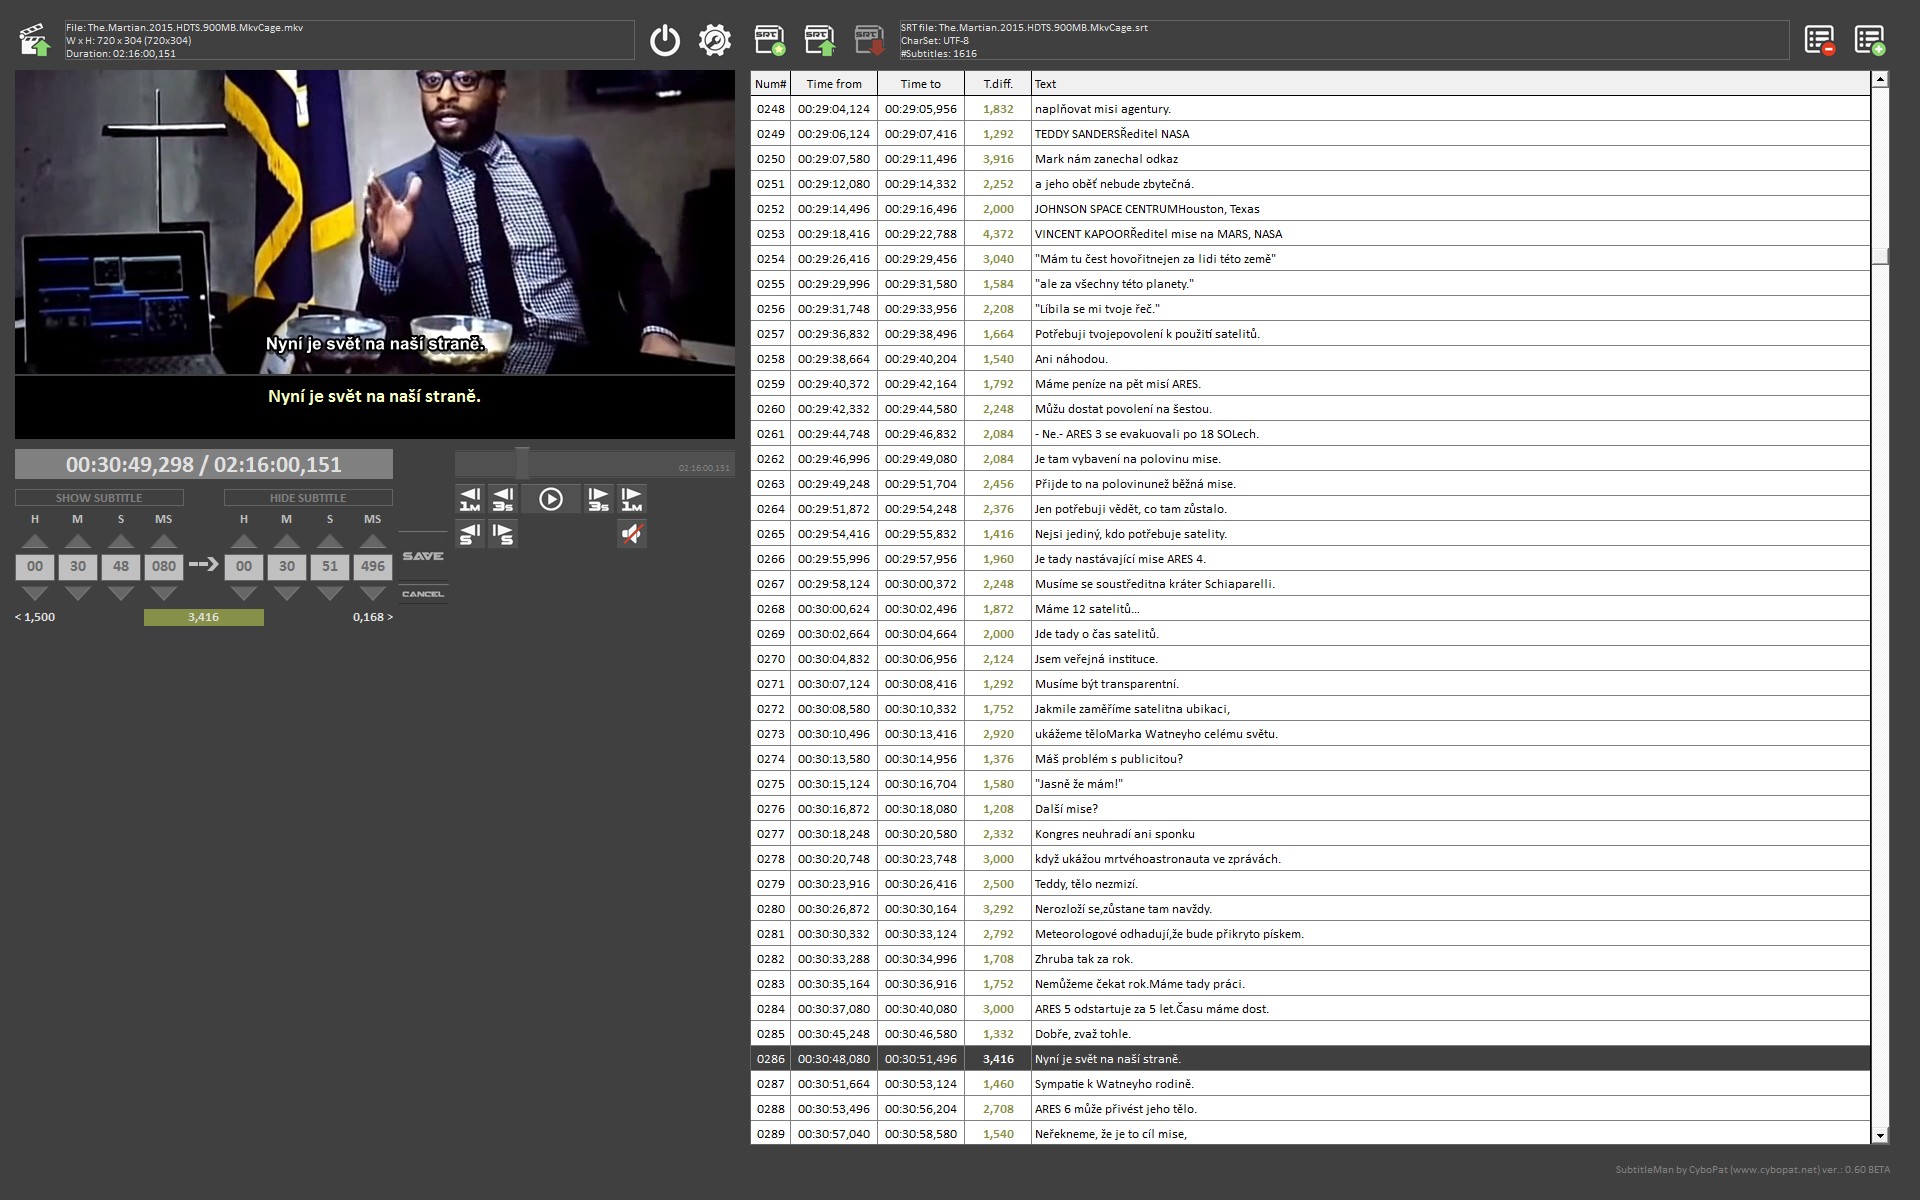Click the 'Time from' column header

click(x=834, y=84)
